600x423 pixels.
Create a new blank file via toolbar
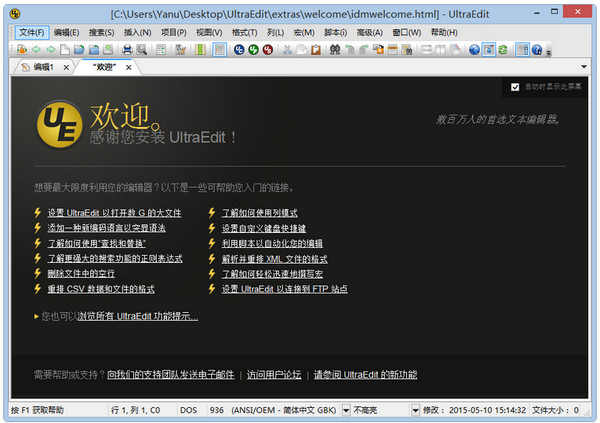coord(65,49)
